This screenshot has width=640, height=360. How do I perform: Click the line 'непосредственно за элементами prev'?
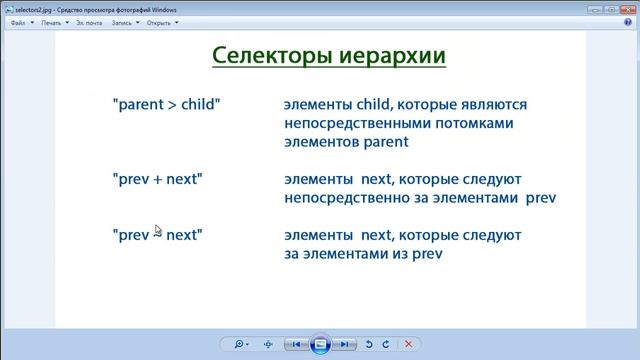pyautogui.click(x=420, y=198)
